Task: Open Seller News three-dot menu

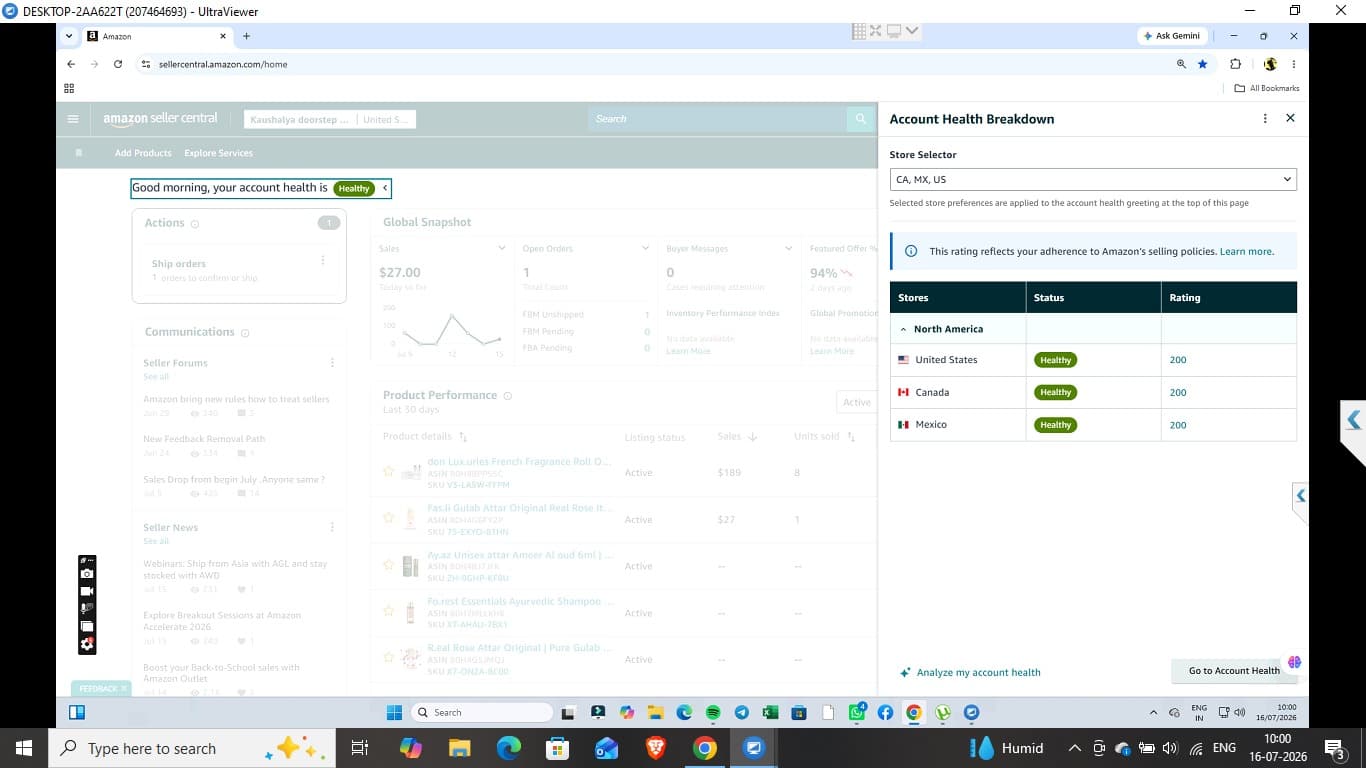Action: (332, 527)
